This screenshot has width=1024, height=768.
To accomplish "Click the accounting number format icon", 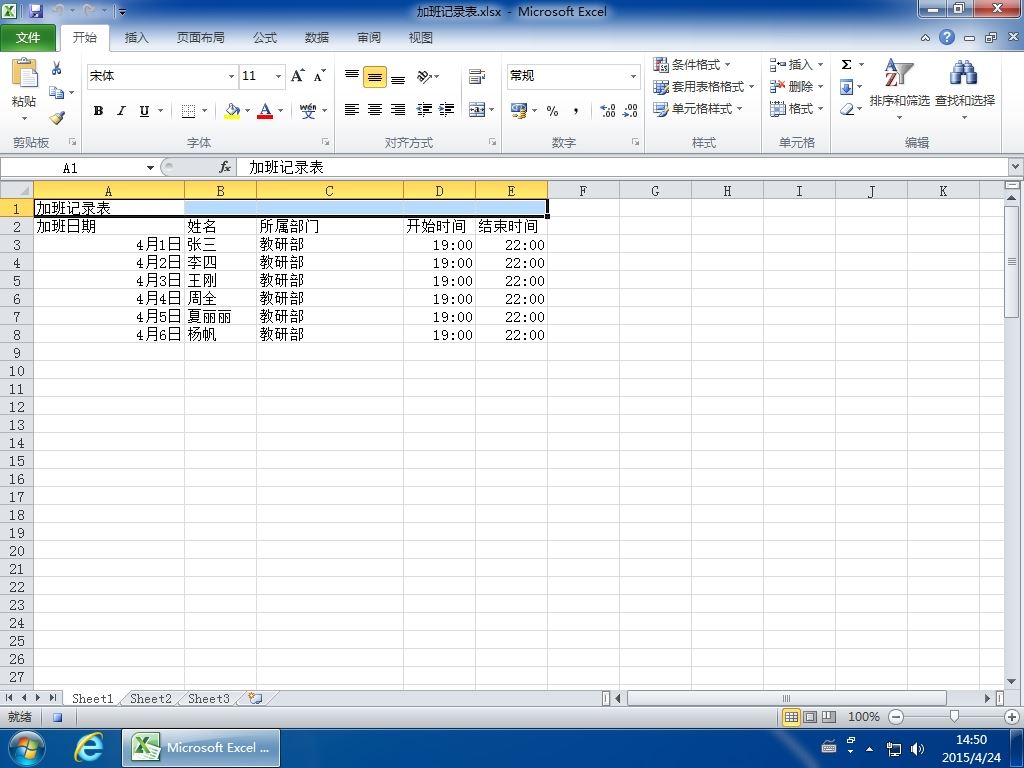I will tap(519, 110).
